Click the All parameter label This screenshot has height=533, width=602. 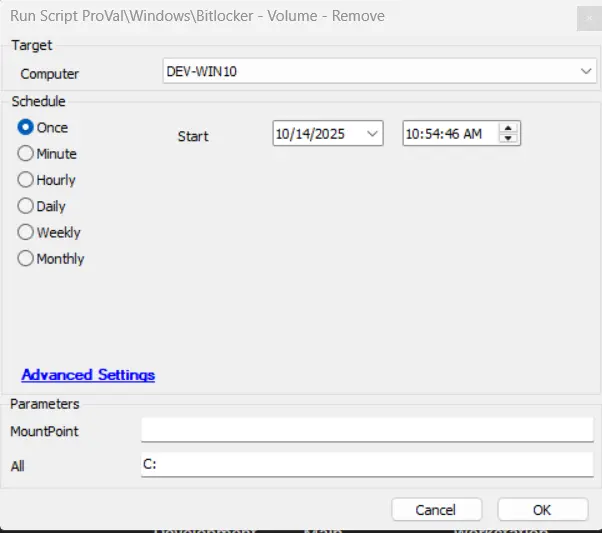point(18,466)
